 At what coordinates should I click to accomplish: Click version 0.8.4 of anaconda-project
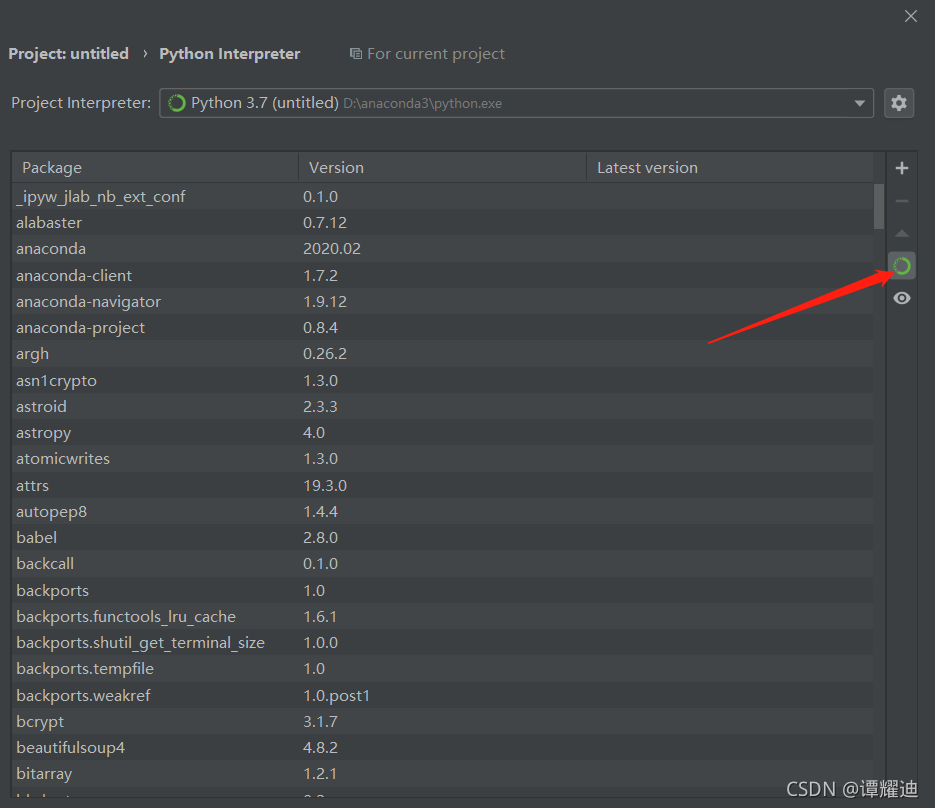[320, 327]
